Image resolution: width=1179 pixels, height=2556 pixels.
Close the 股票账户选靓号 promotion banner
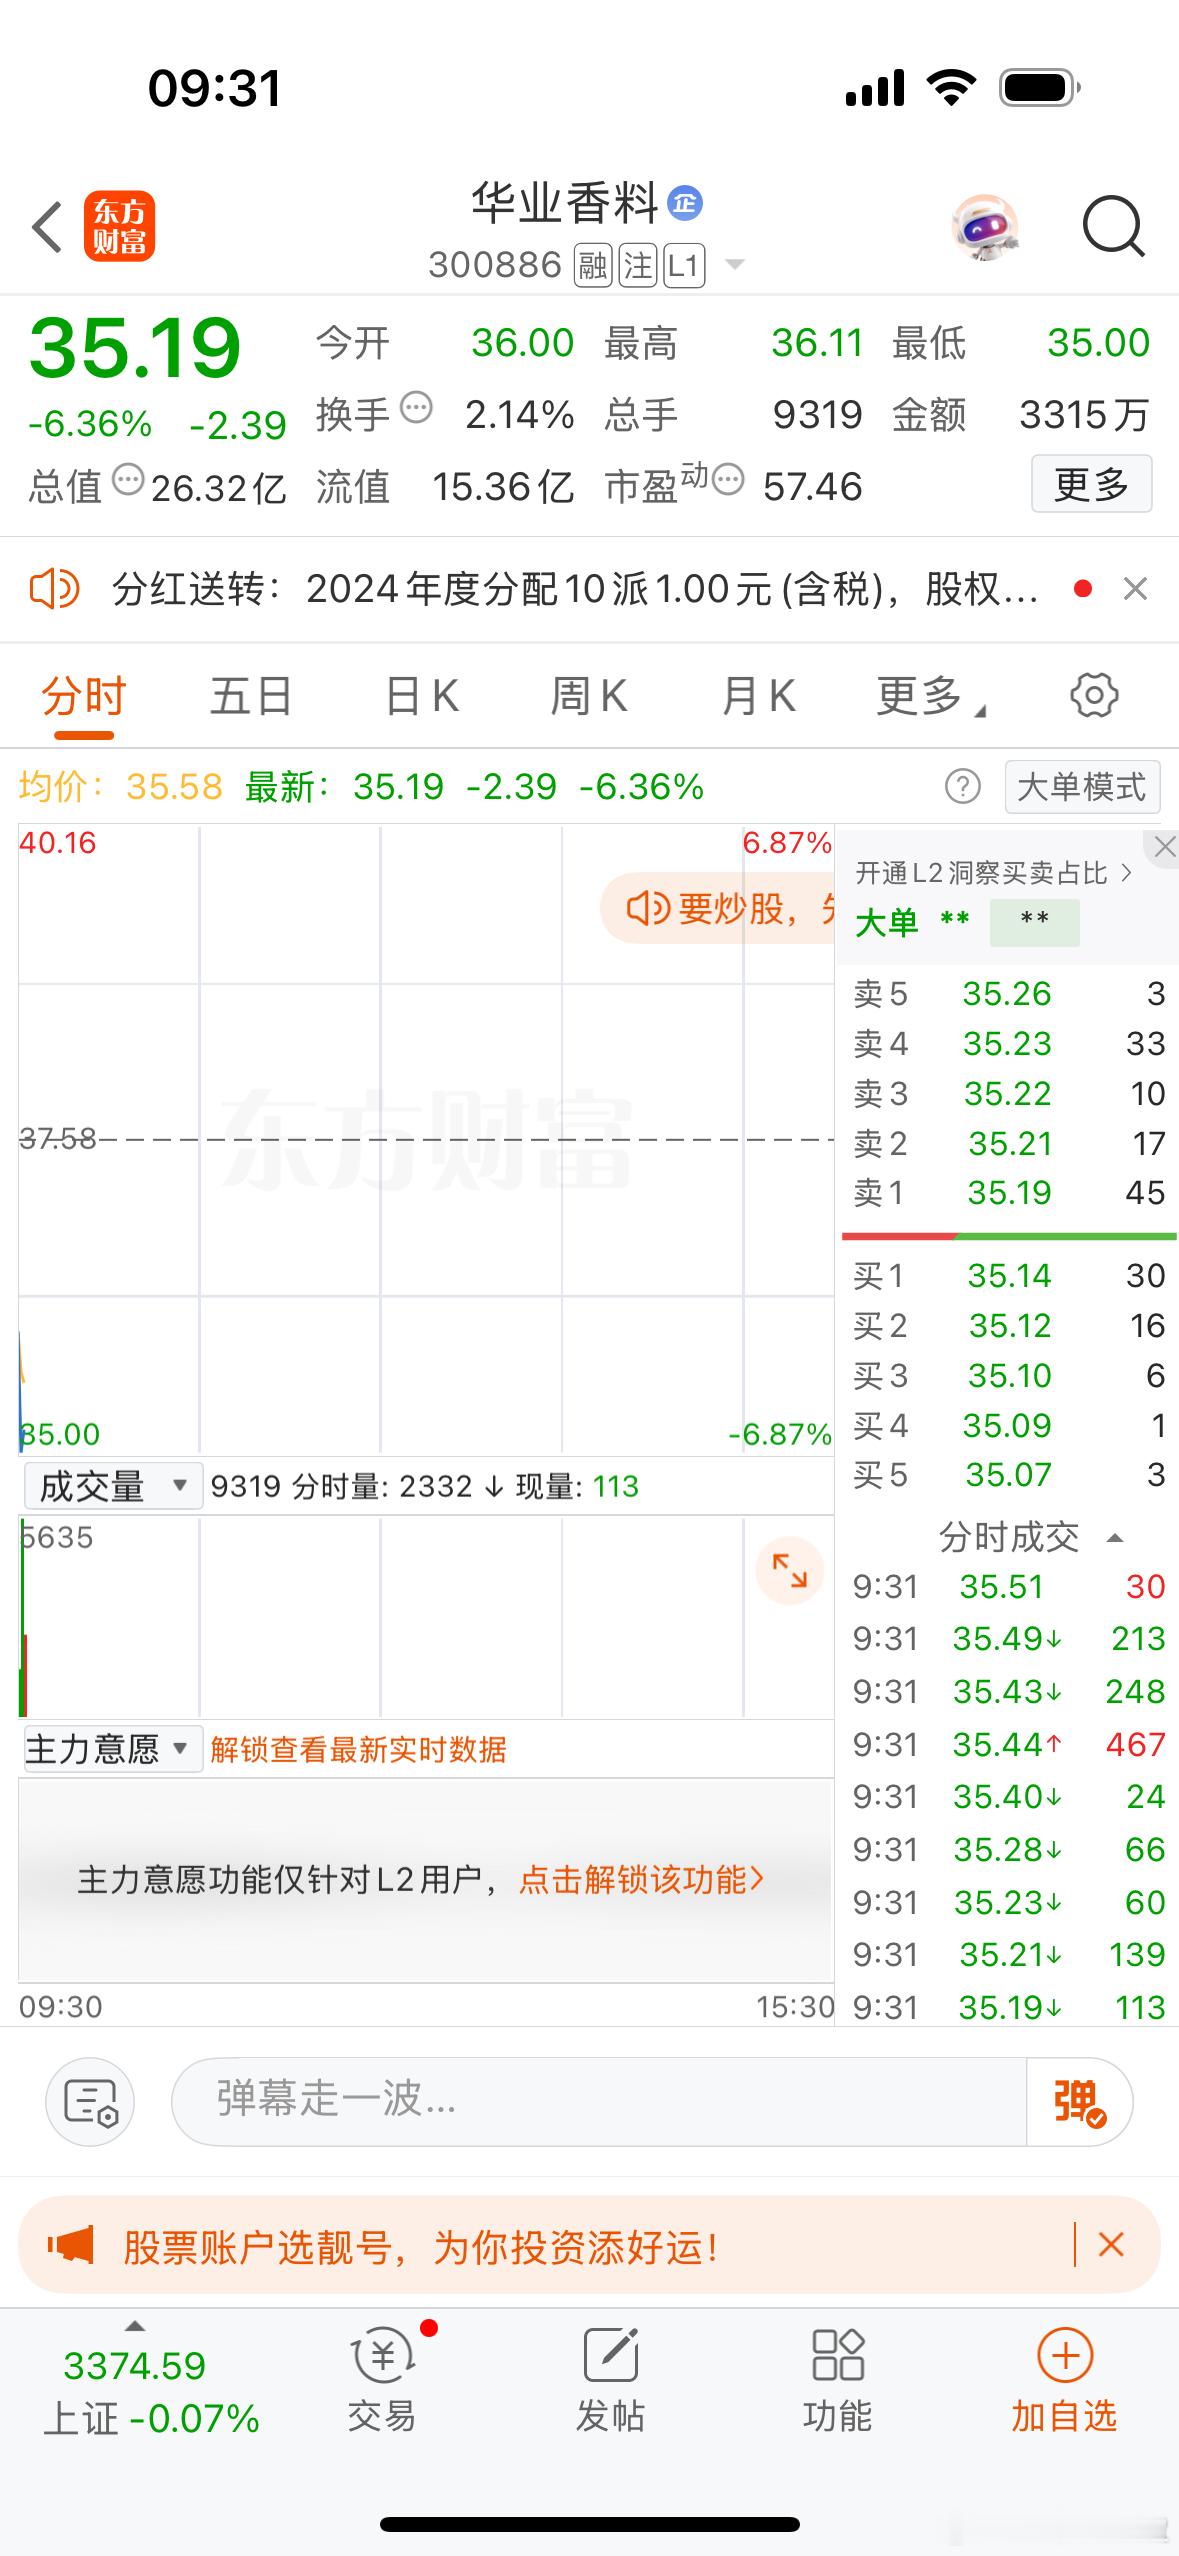coord(1111,2245)
